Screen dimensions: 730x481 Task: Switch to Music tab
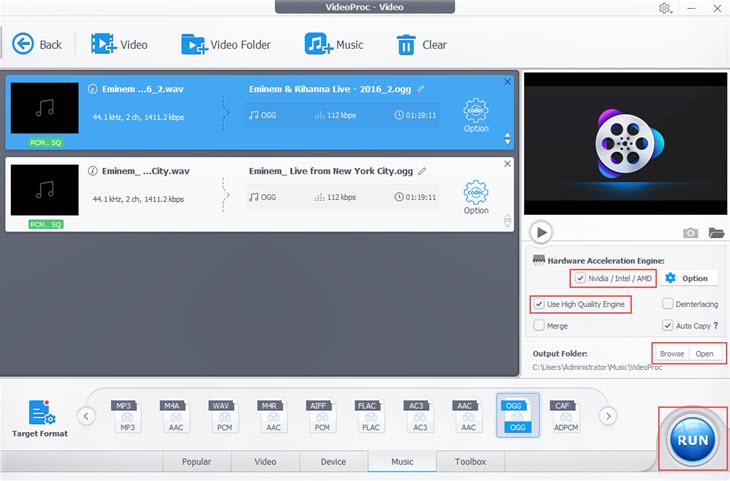pyautogui.click(x=402, y=461)
